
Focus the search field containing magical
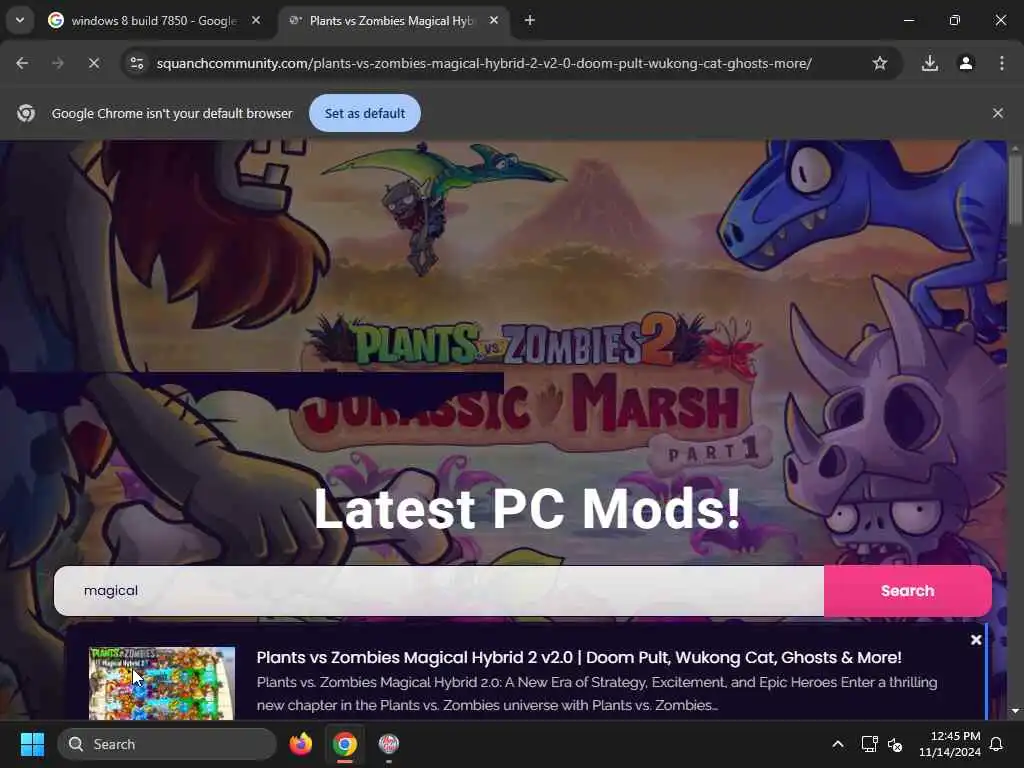pyautogui.click(x=439, y=590)
